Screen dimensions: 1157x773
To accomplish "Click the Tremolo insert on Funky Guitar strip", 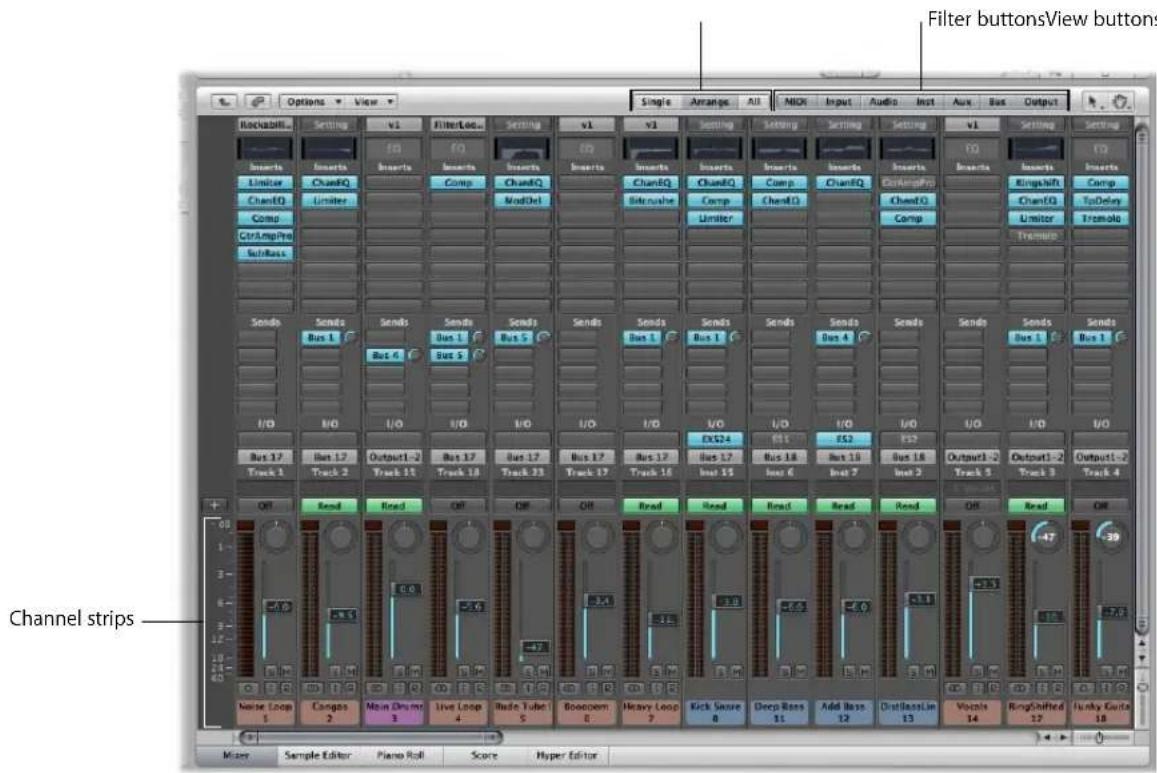I will click(1101, 218).
